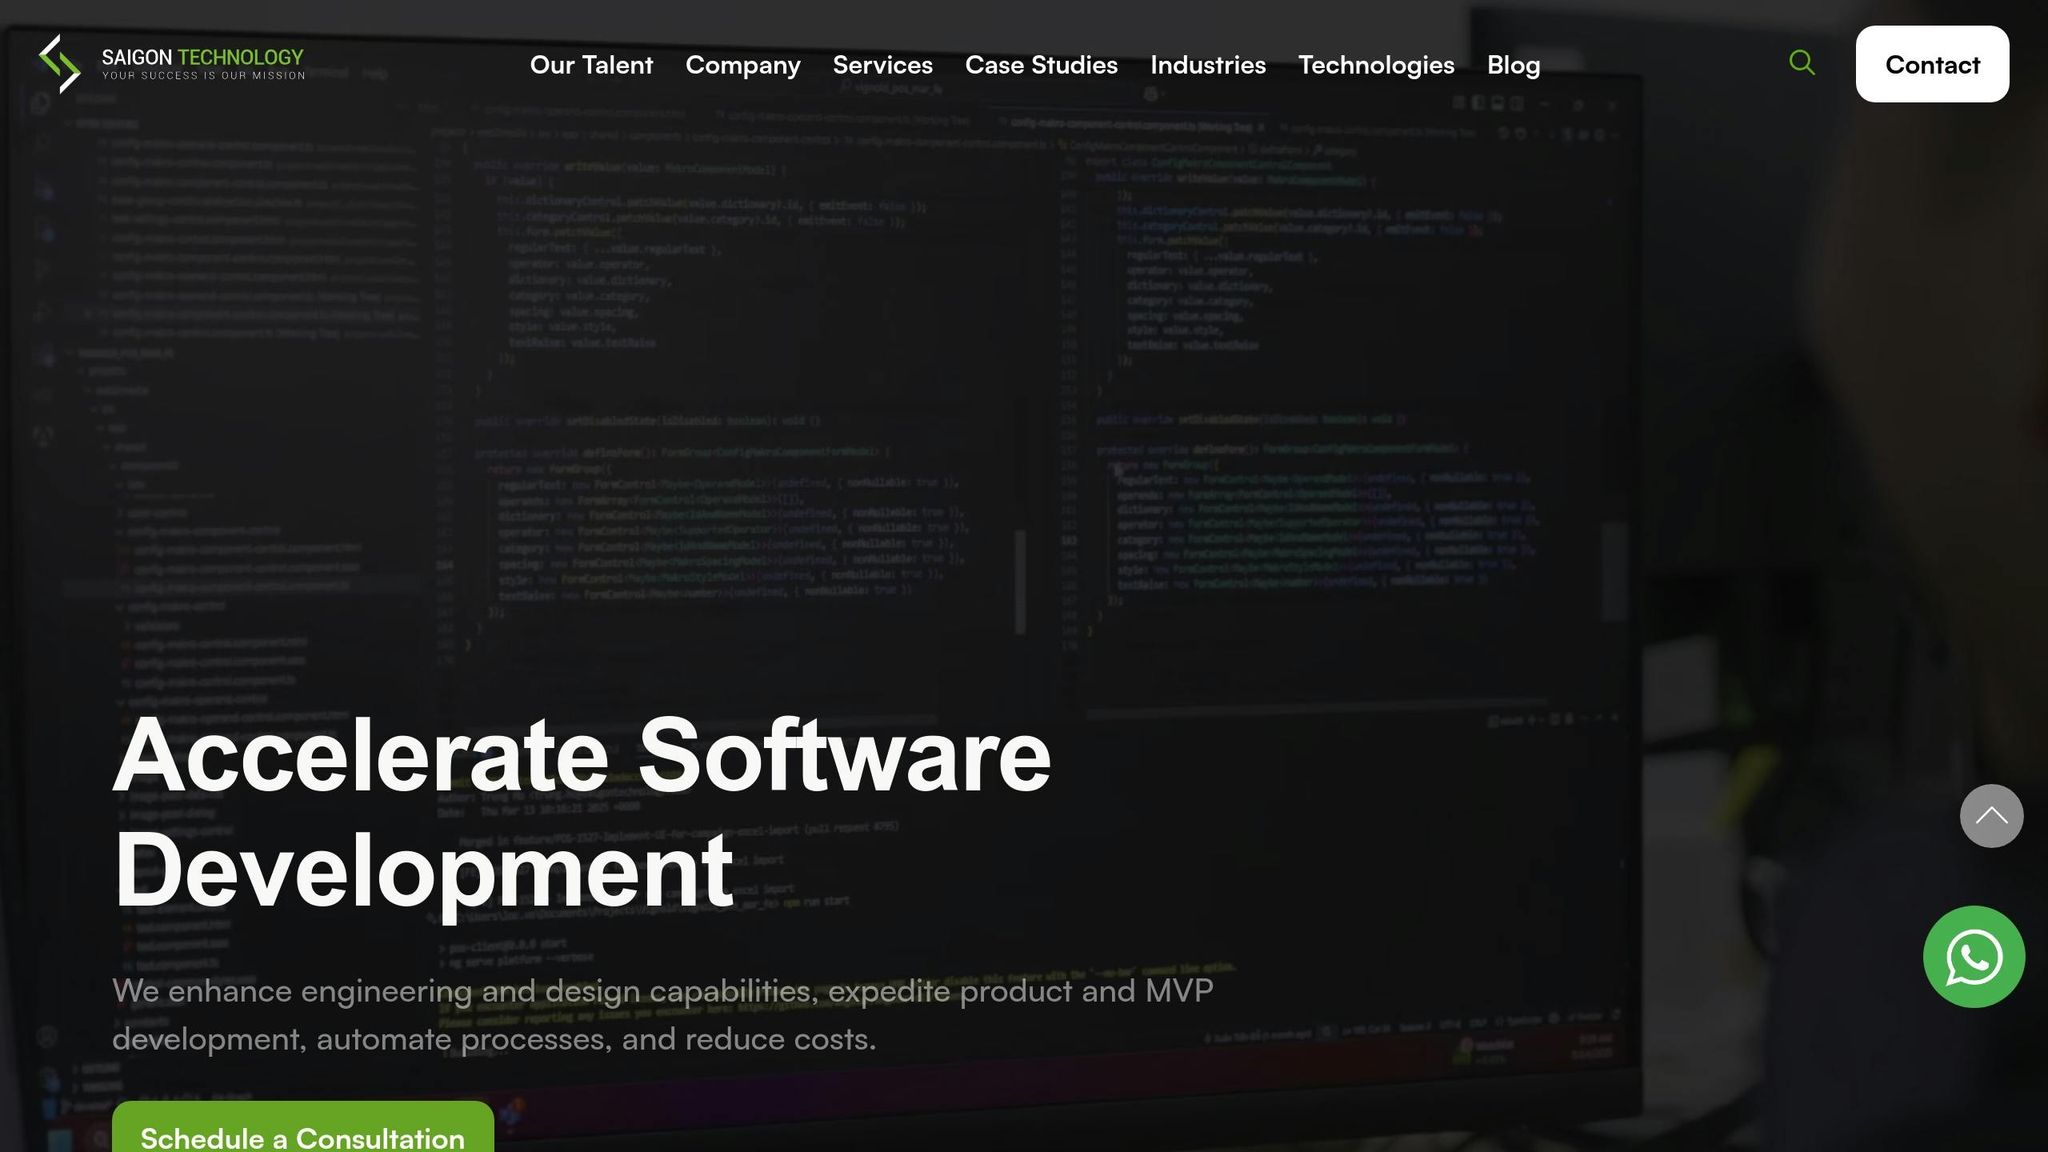Click the Accelerate Software Development heading
The image size is (2048, 1152).
(580, 757)
